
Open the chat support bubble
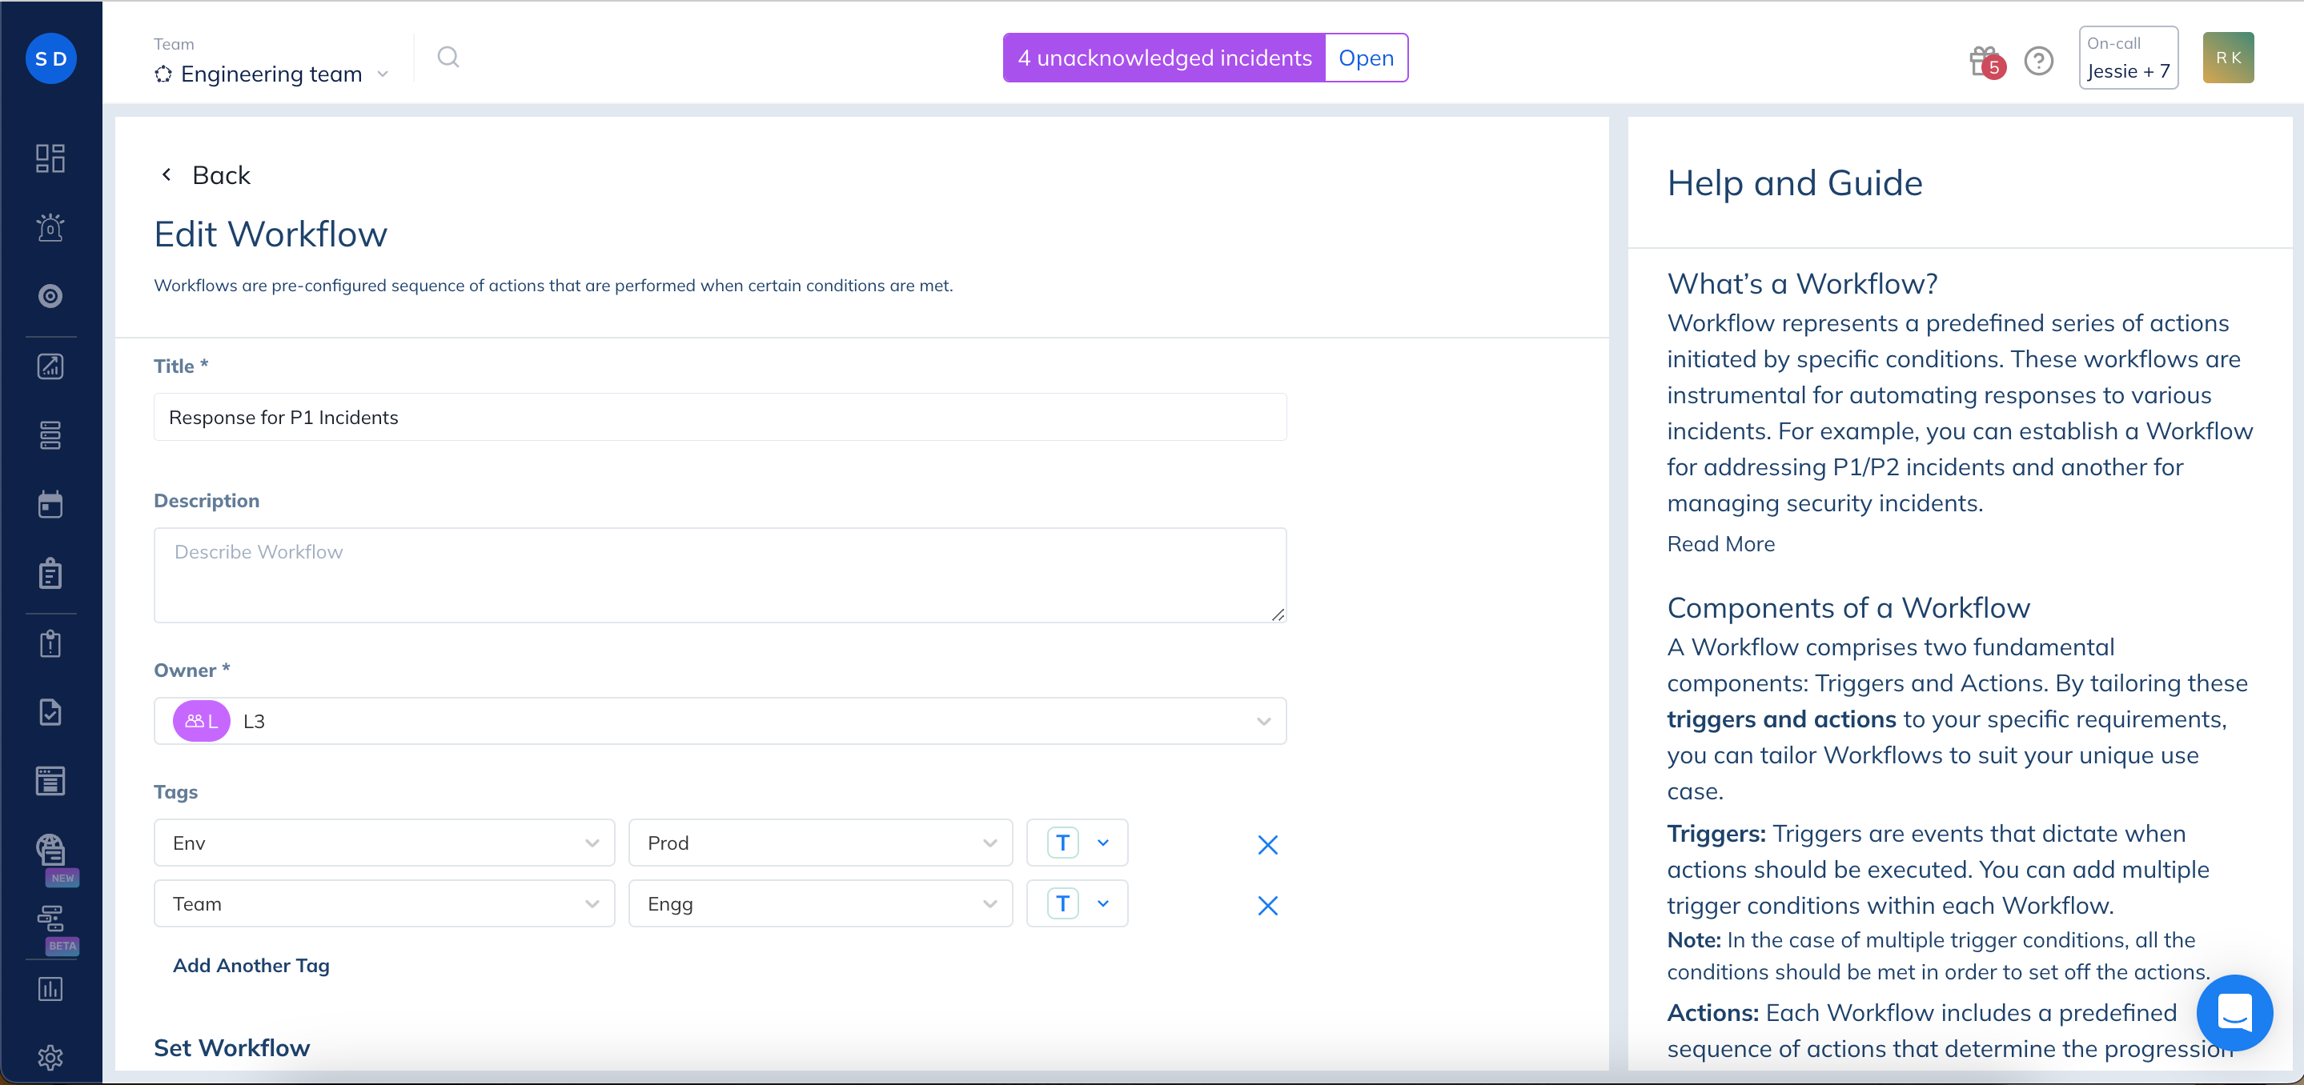coord(2234,1012)
